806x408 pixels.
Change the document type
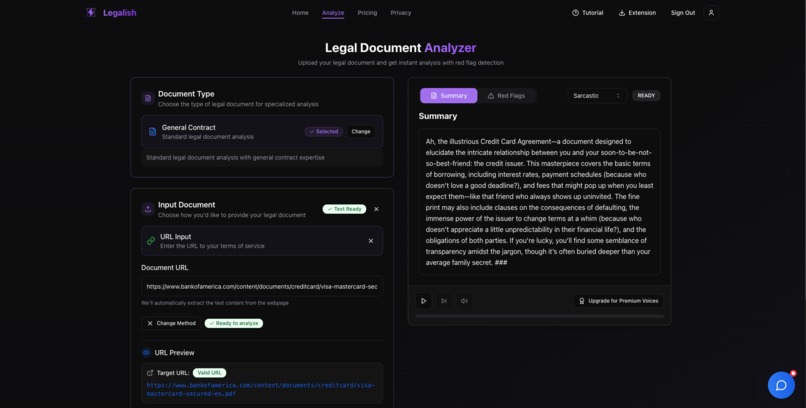[360, 132]
